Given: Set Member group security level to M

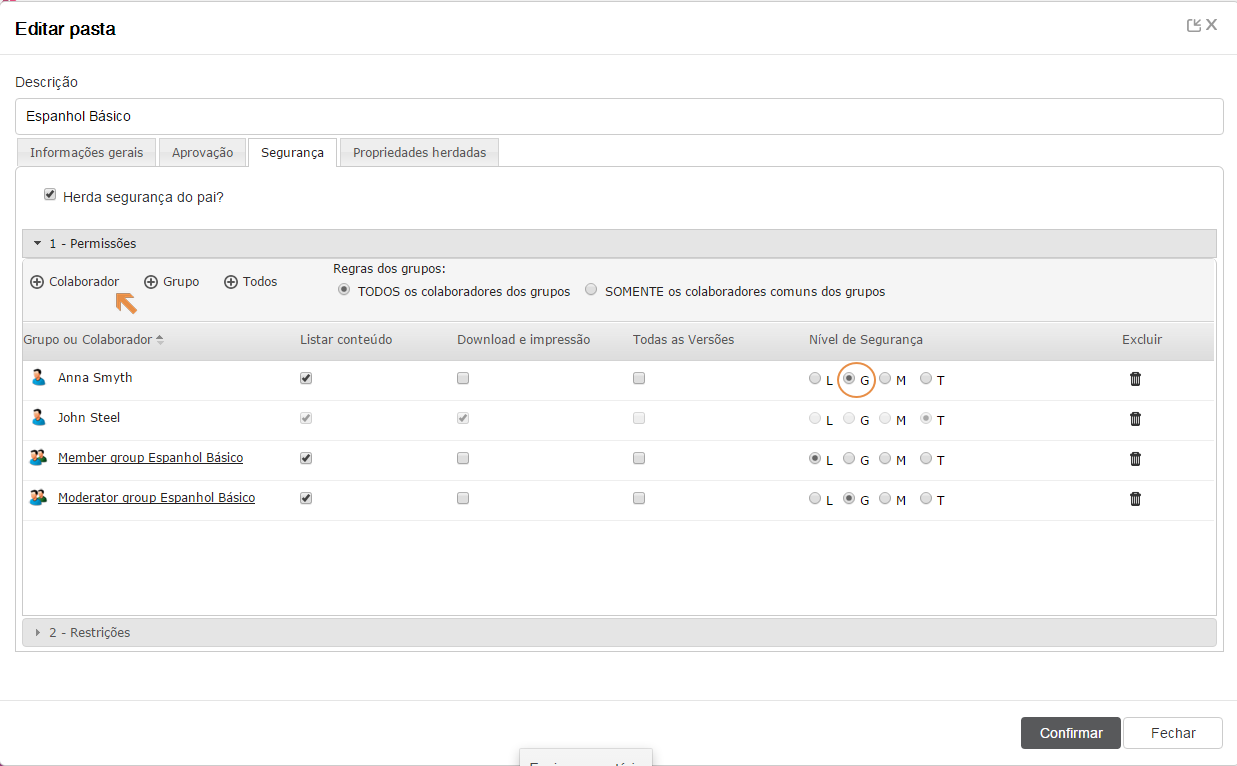Looking at the screenshot, I should 885,458.
